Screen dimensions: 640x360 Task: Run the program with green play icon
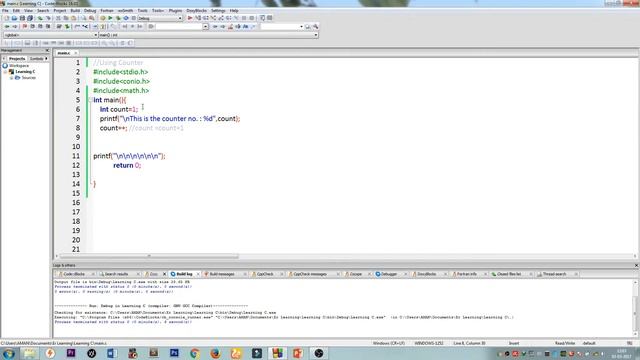point(110,18)
